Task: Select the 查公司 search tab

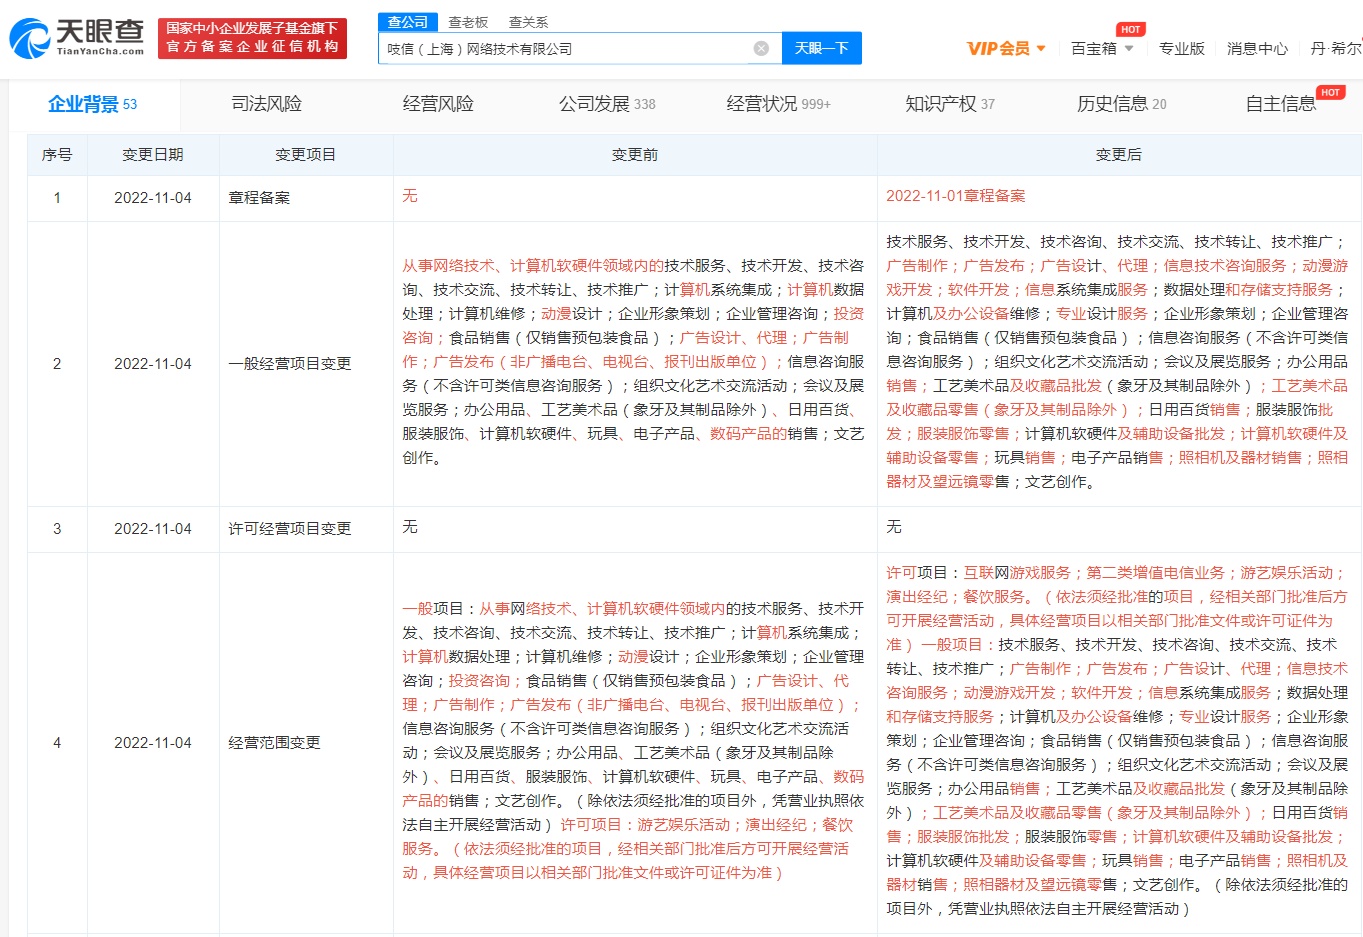Action: click(x=407, y=22)
